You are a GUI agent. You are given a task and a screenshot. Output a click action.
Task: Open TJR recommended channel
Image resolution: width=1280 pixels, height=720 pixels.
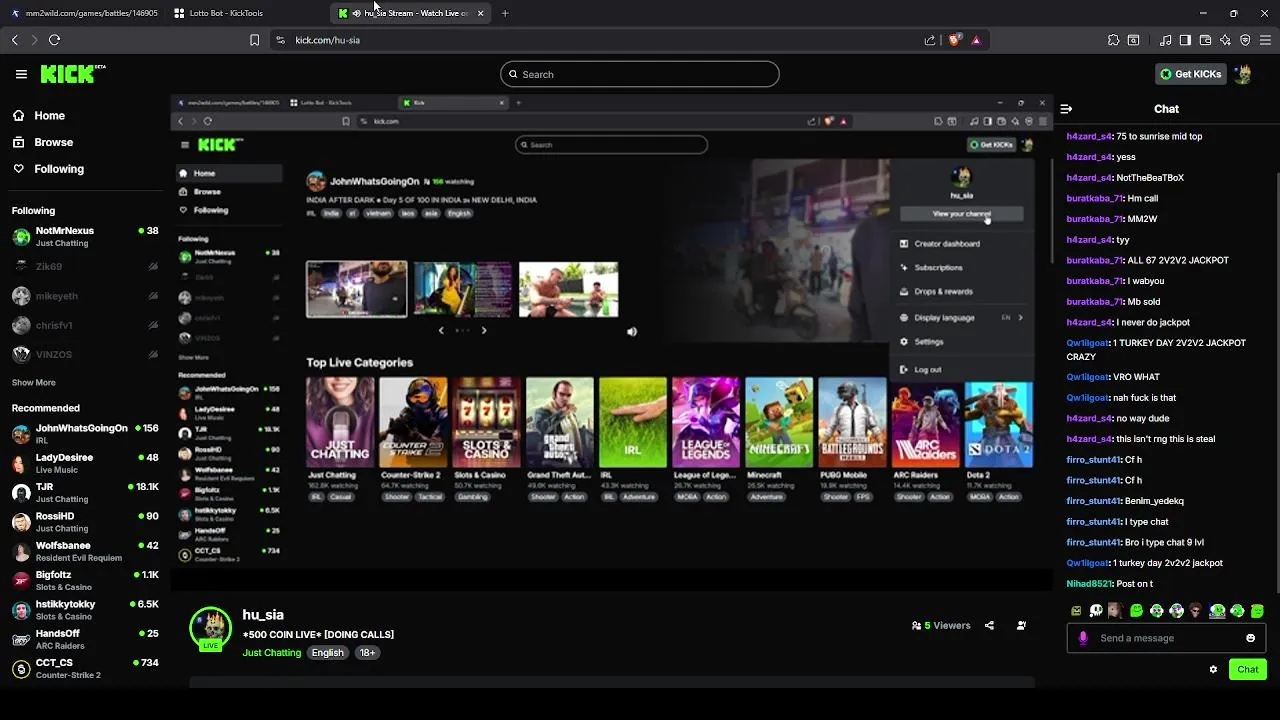(x=84, y=493)
